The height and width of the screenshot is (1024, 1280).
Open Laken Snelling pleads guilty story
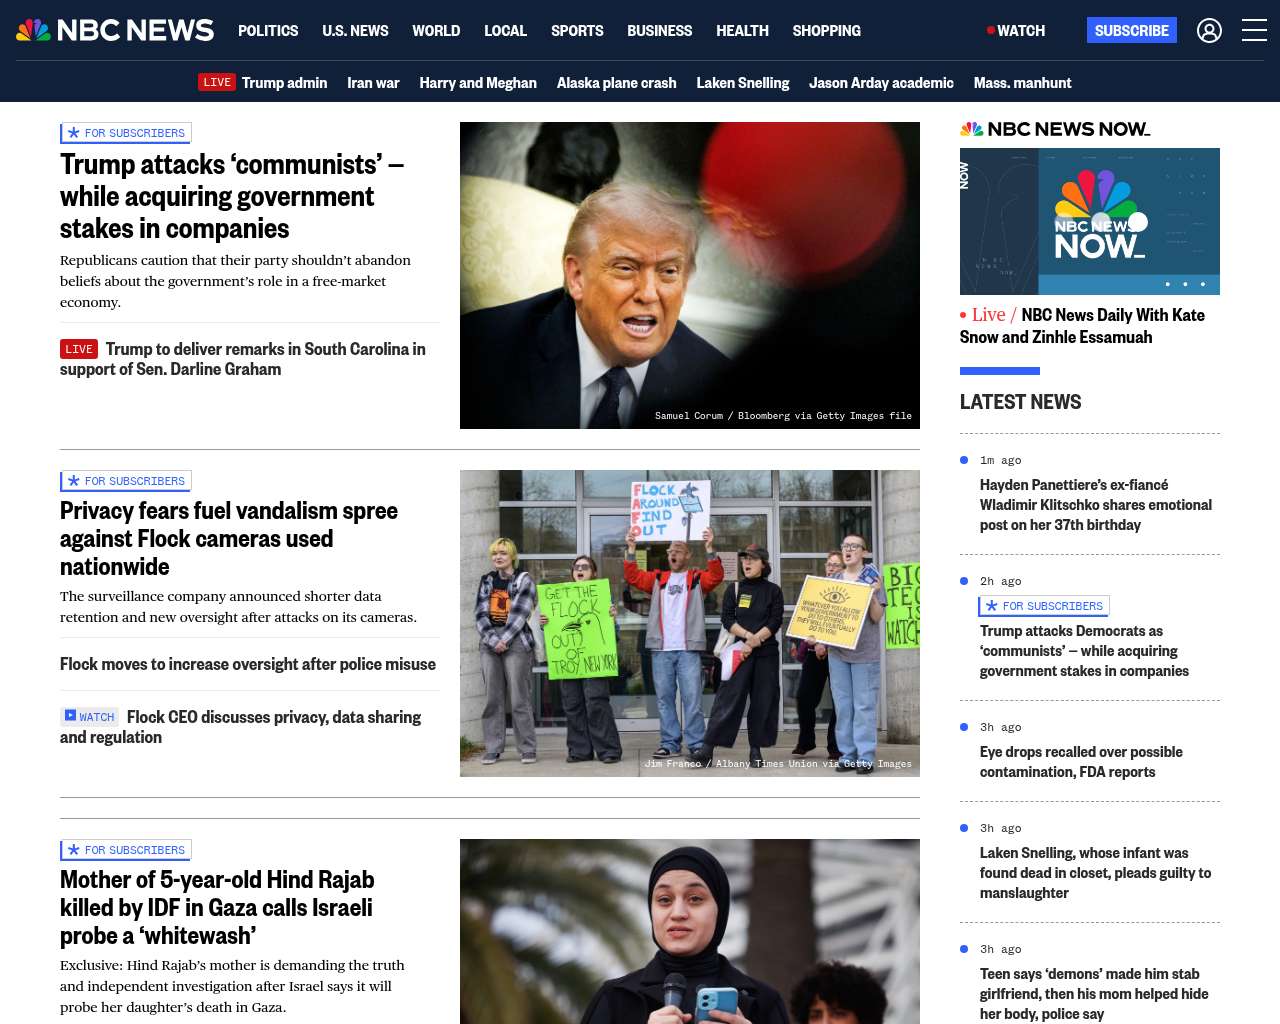tap(1095, 873)
